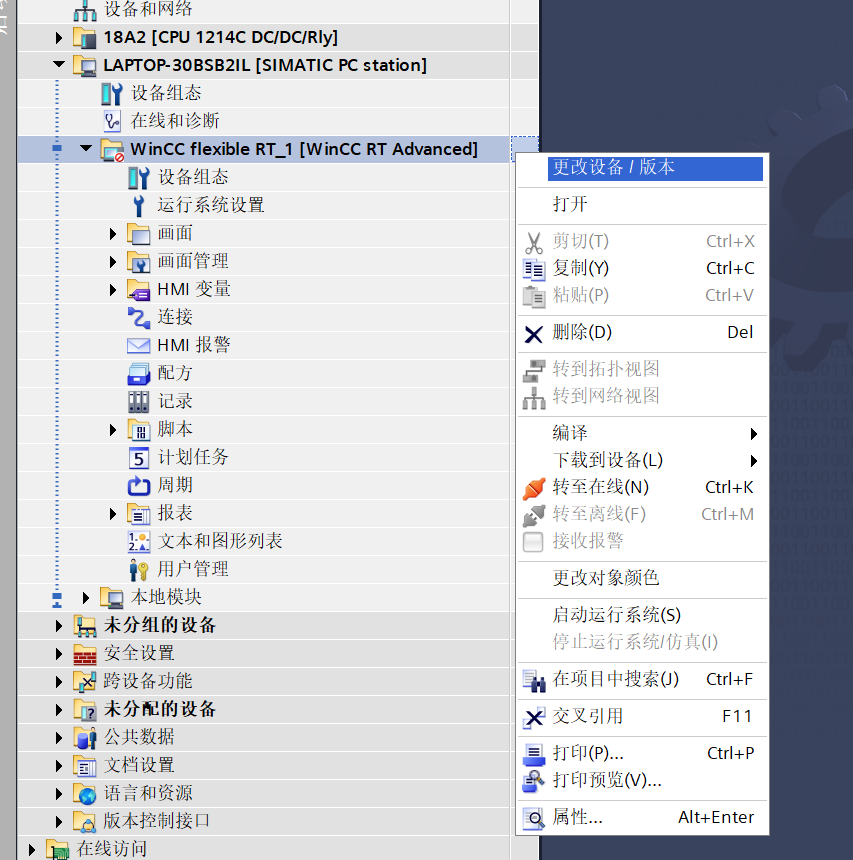Toggle the 接收报警 checkbox in context menu
The image size is (853, 860).
[x=533, y=542]
